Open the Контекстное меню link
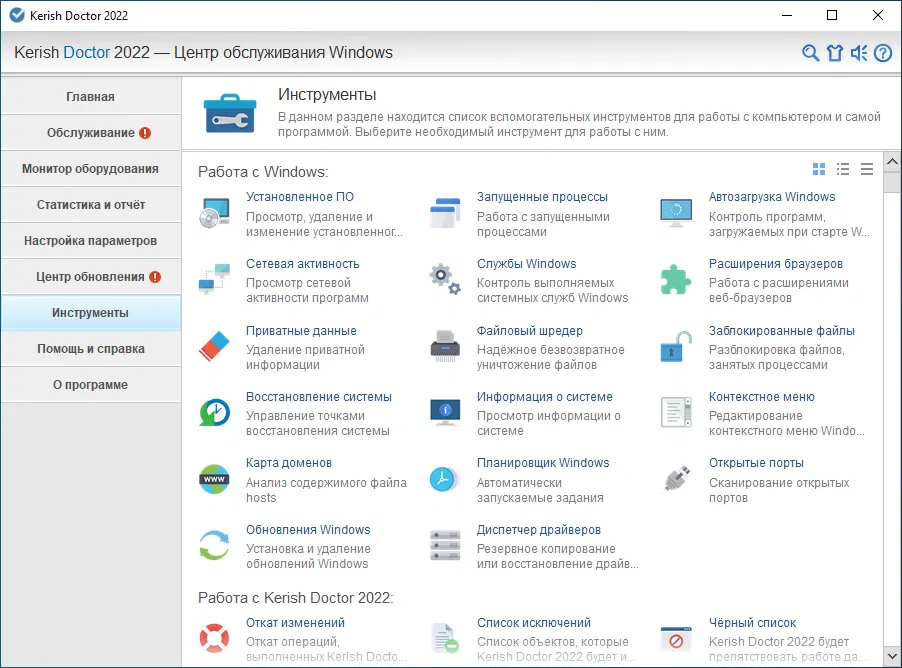 coord(761,397)
